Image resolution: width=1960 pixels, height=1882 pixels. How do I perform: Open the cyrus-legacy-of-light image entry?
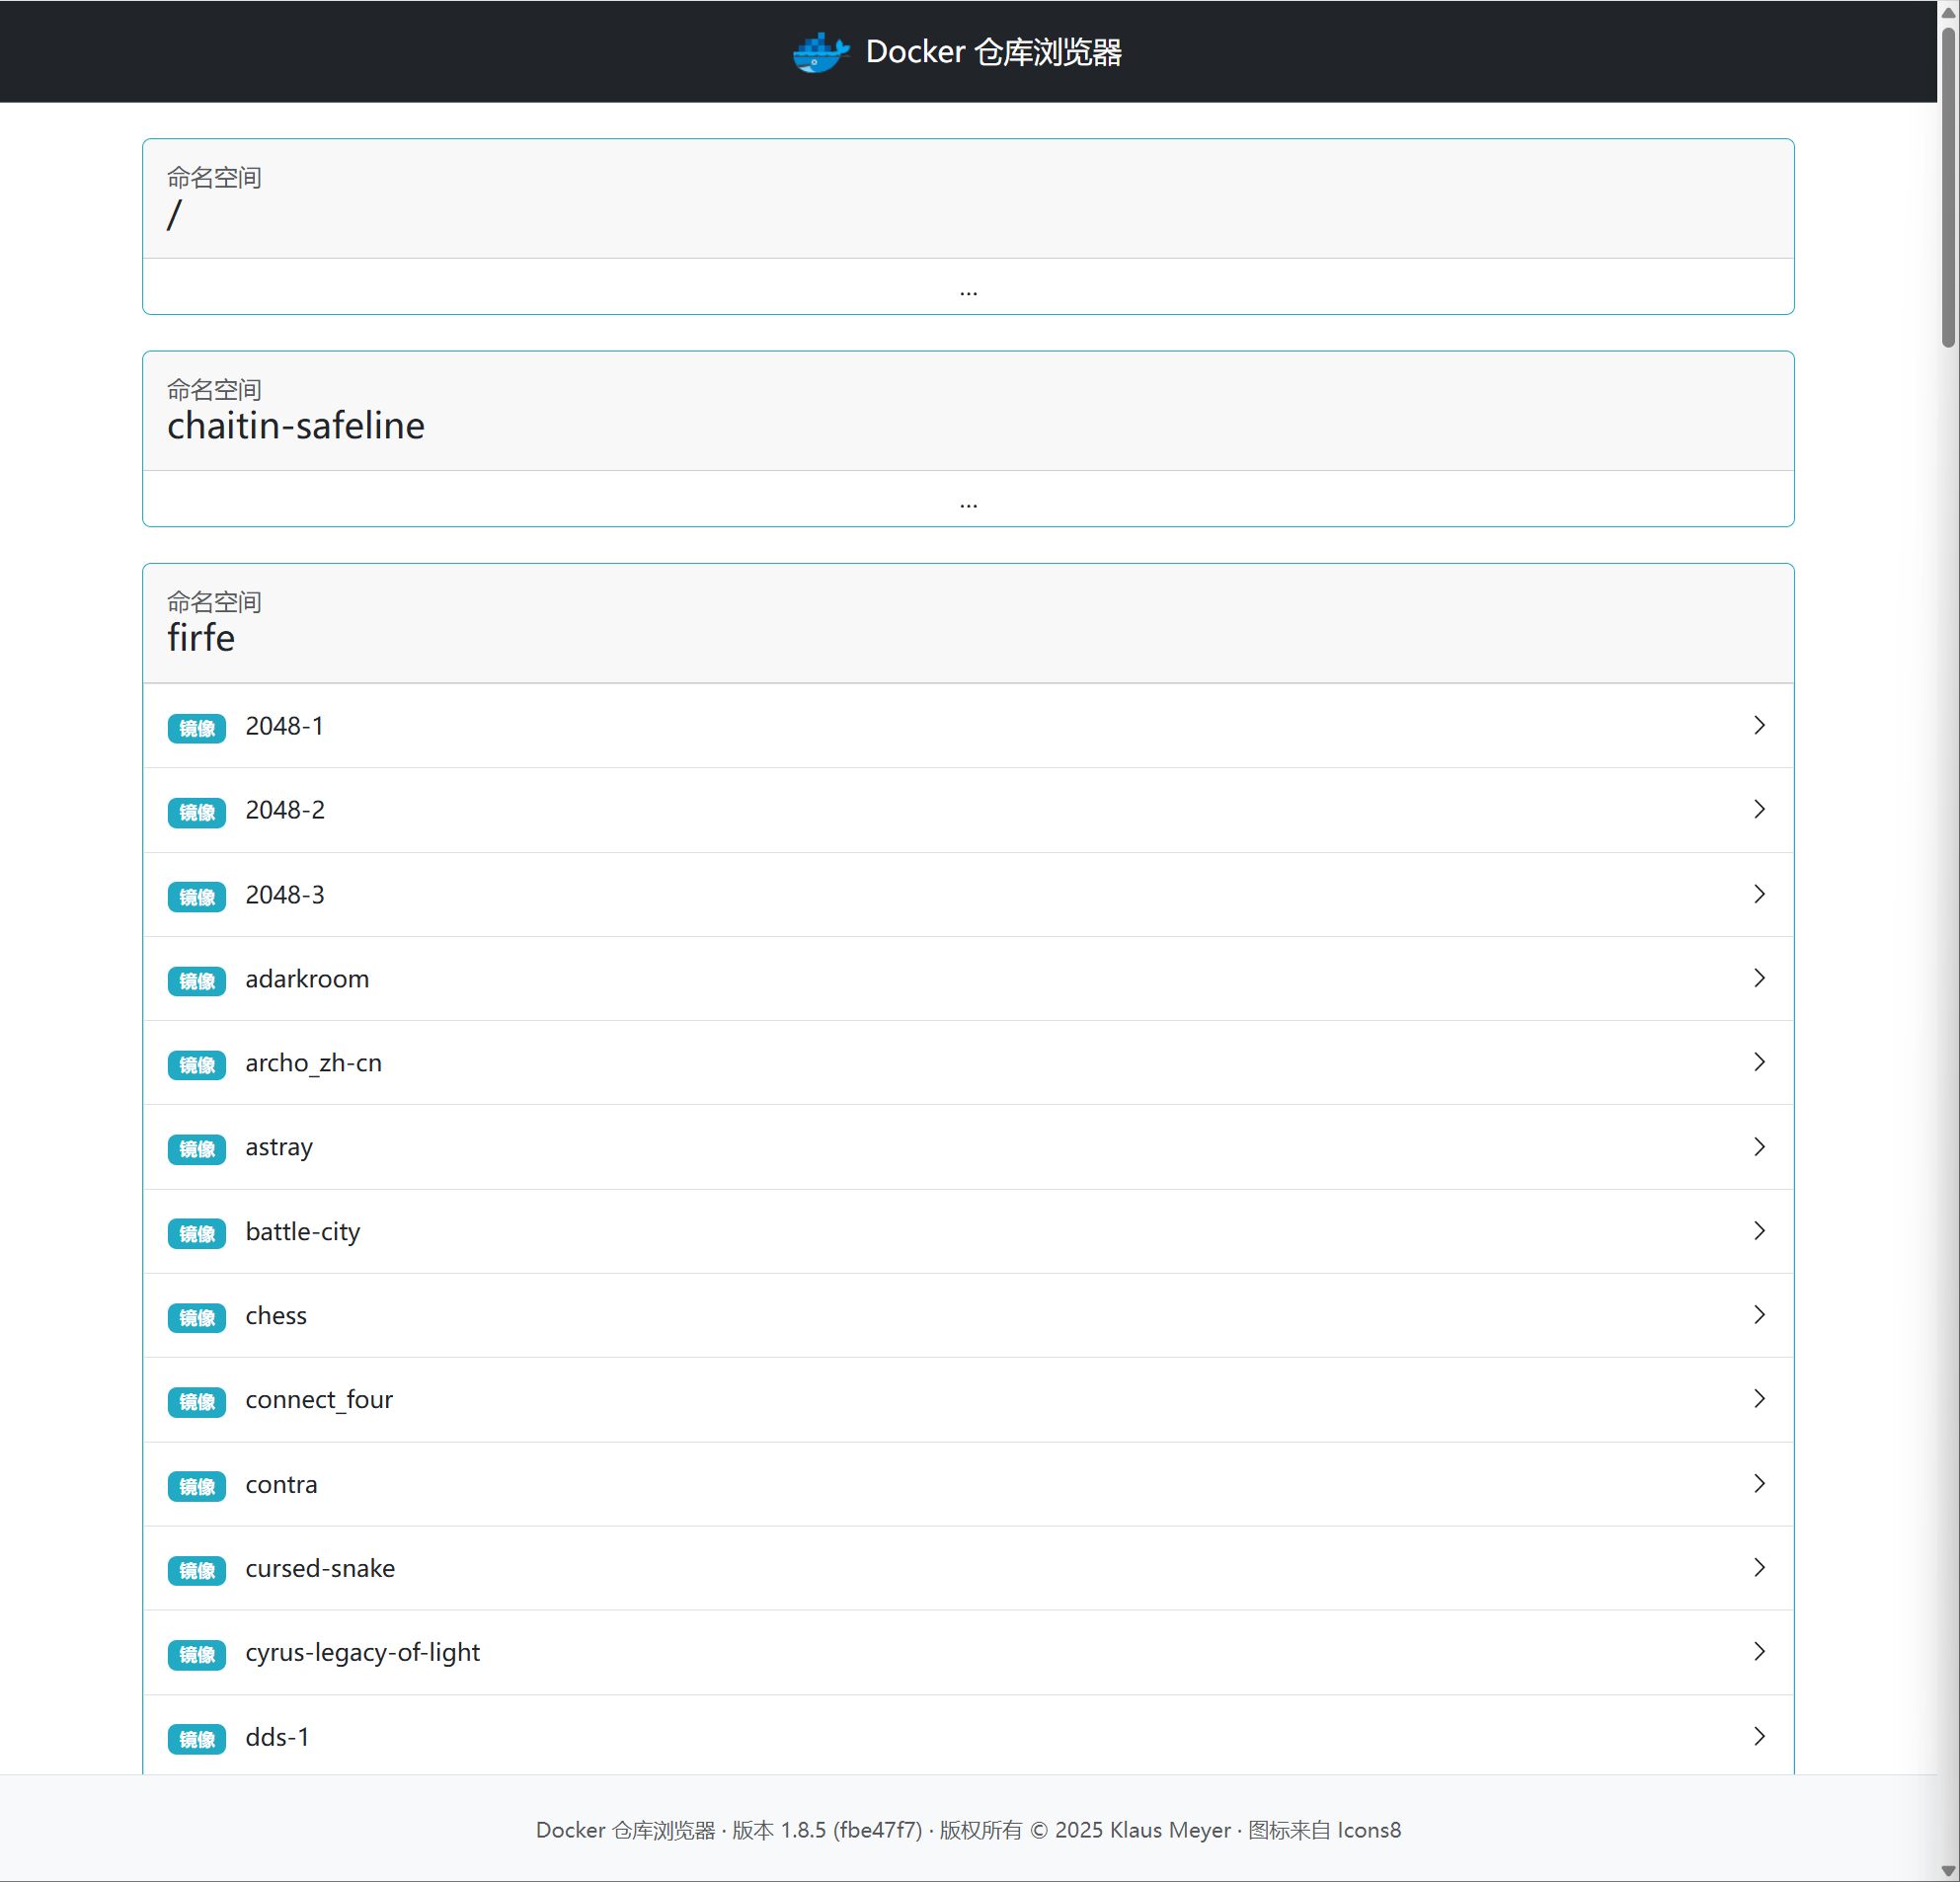362,1652
